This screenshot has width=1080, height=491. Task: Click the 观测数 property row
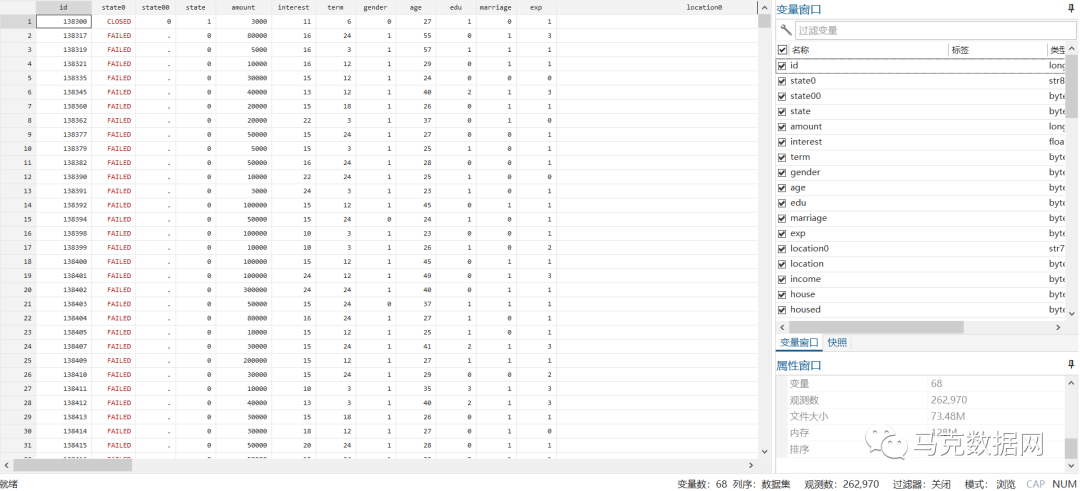921,400
